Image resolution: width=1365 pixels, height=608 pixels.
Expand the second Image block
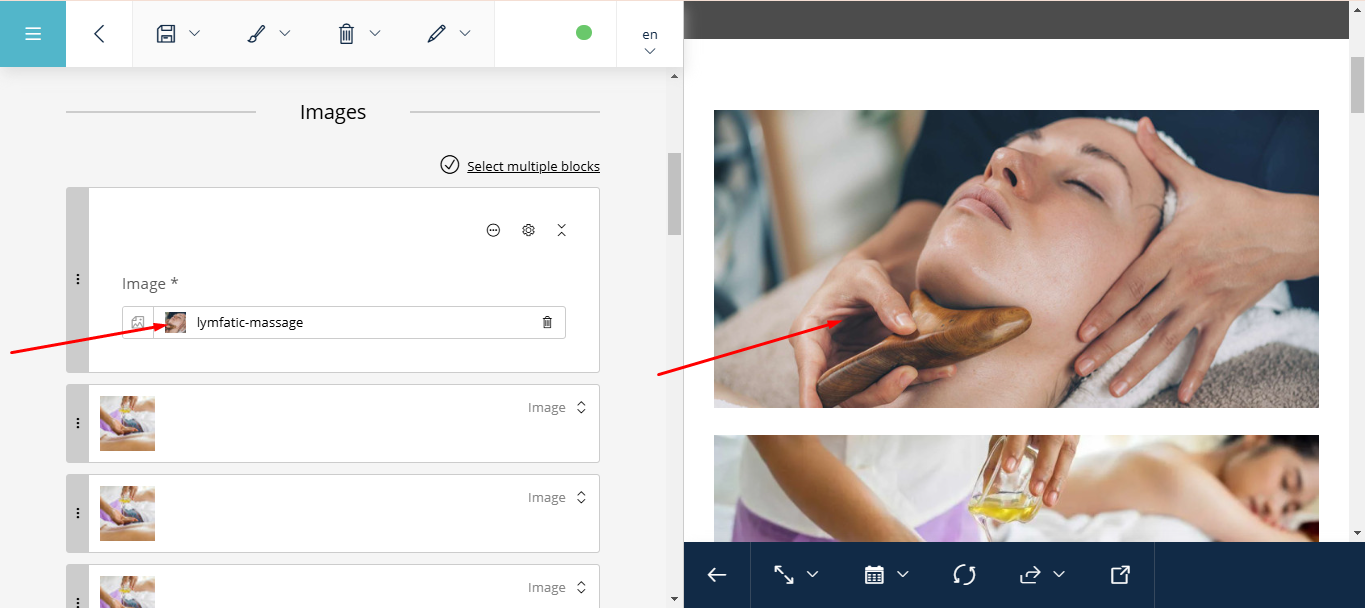pyautogui.click(x=581, y=408)
